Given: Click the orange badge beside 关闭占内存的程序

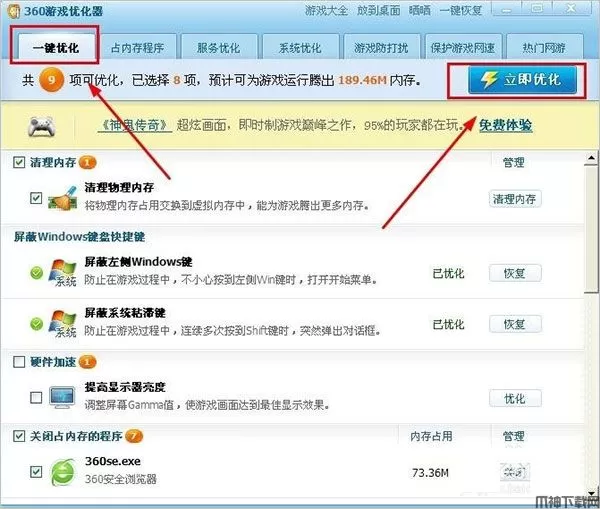Looking at the screenshot, I should (134, 436).
